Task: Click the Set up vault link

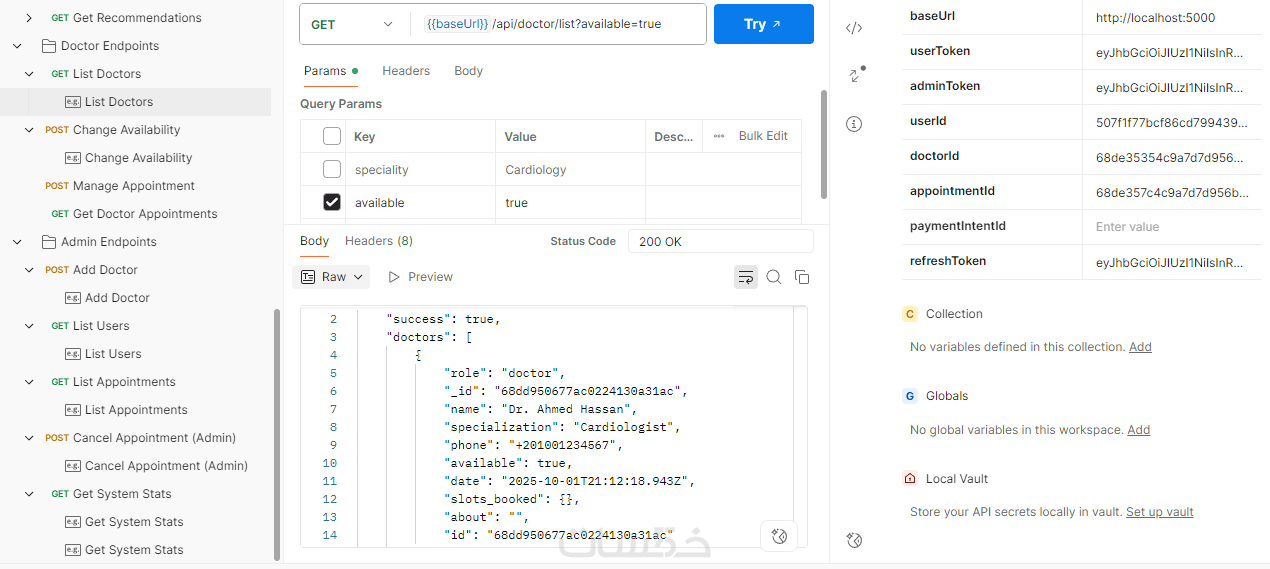Action: tap(1159, 512)
